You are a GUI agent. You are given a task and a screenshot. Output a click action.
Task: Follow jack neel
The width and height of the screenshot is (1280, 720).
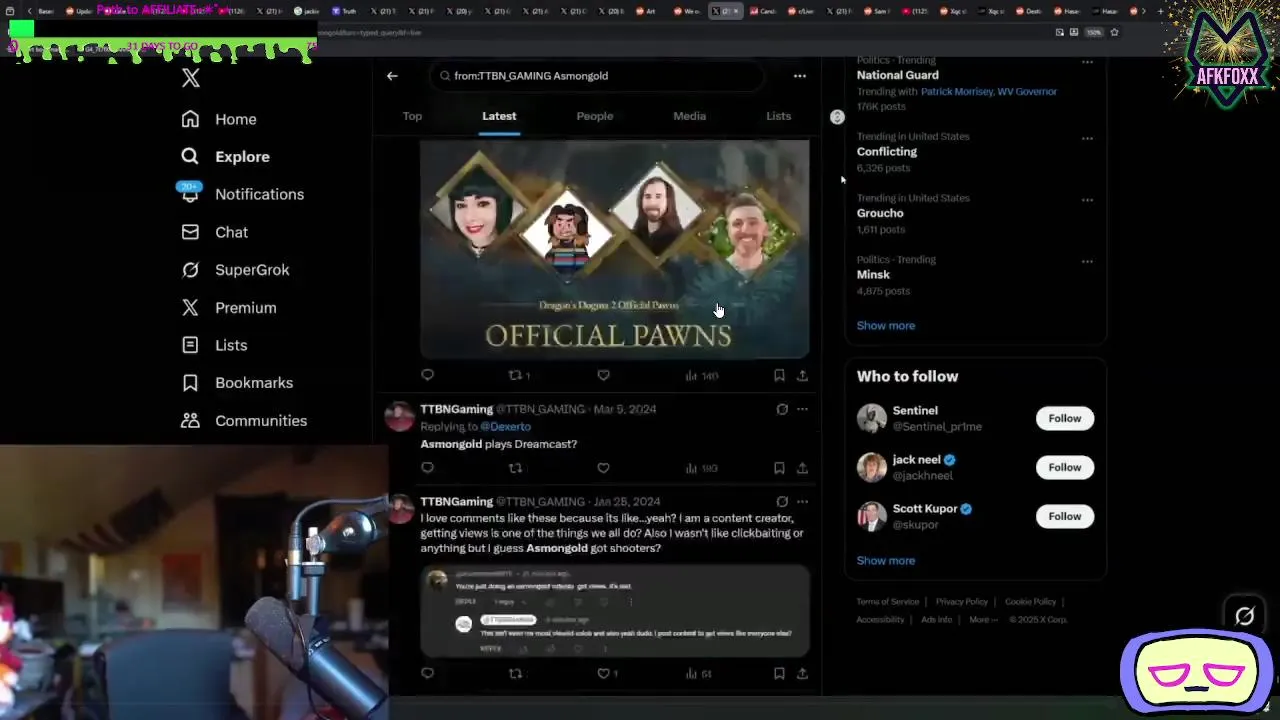(x=1064, y=467)
